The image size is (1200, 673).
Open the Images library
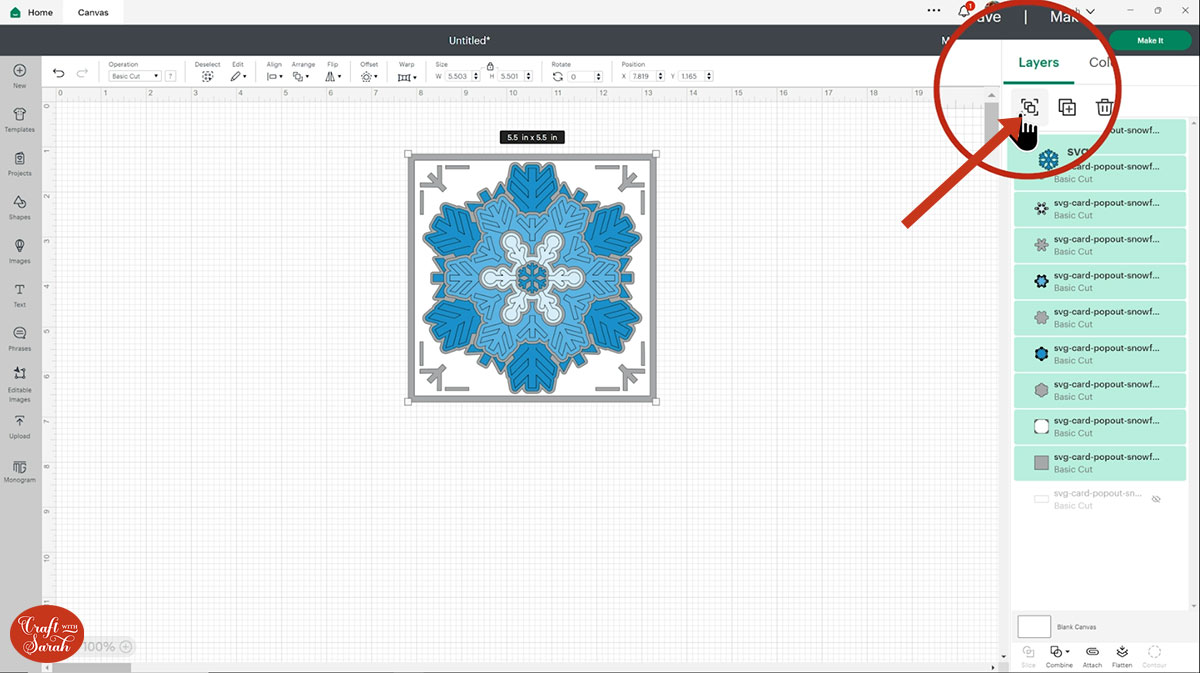pyautogui.click(x=19, y=251)
